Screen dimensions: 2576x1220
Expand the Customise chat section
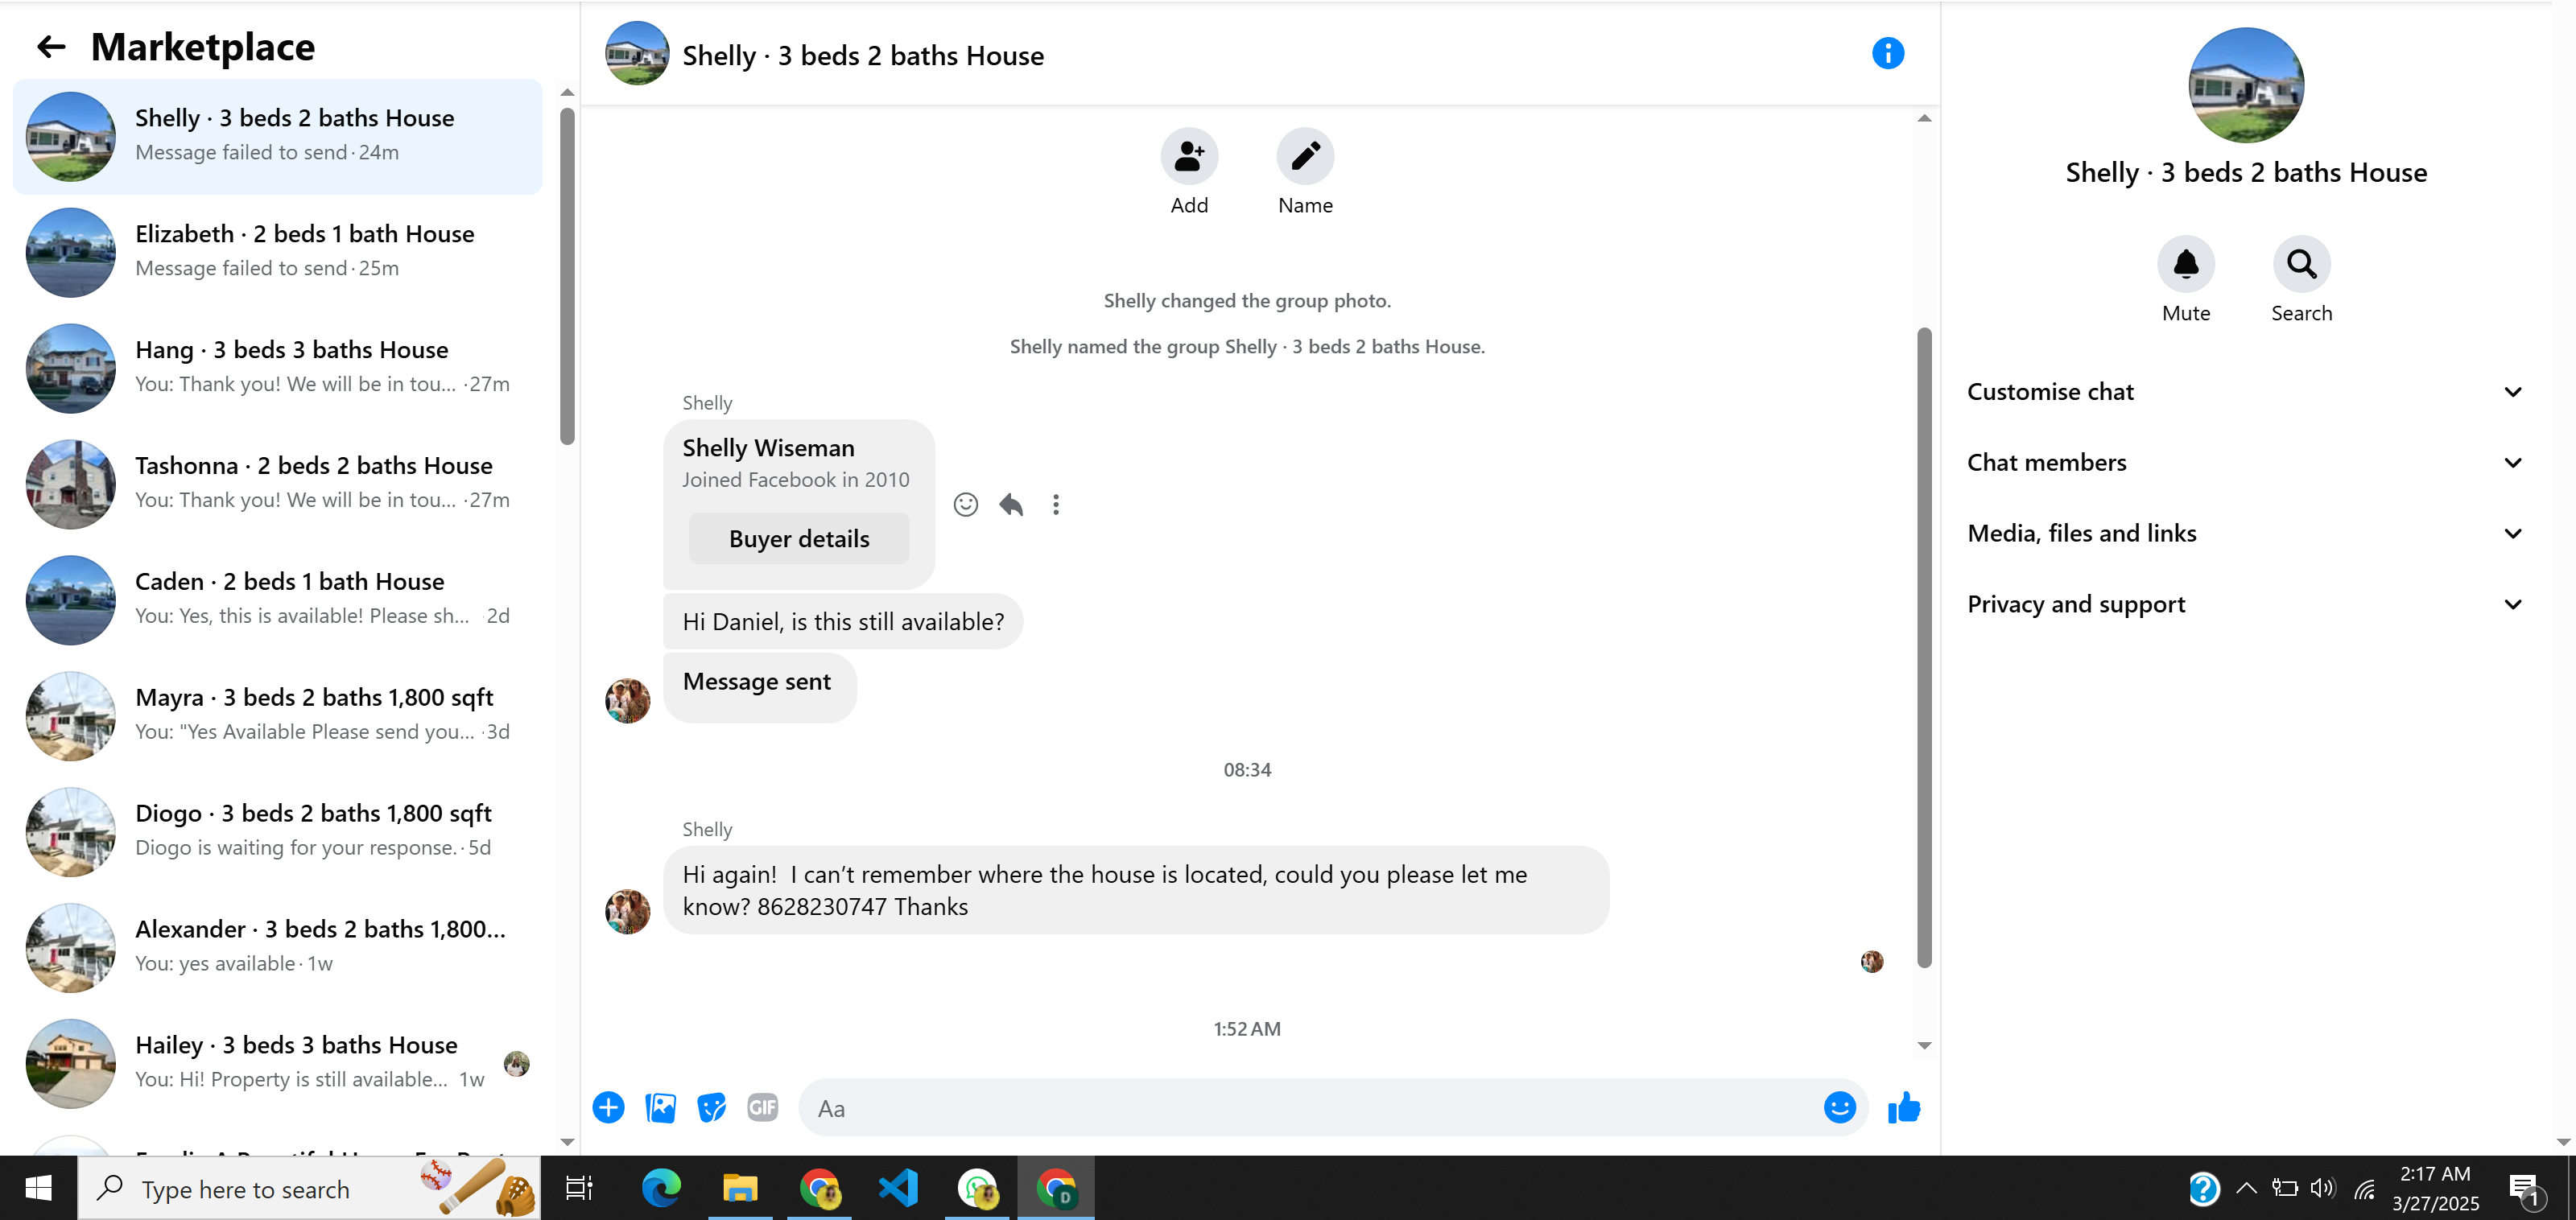click(2244, 392)
